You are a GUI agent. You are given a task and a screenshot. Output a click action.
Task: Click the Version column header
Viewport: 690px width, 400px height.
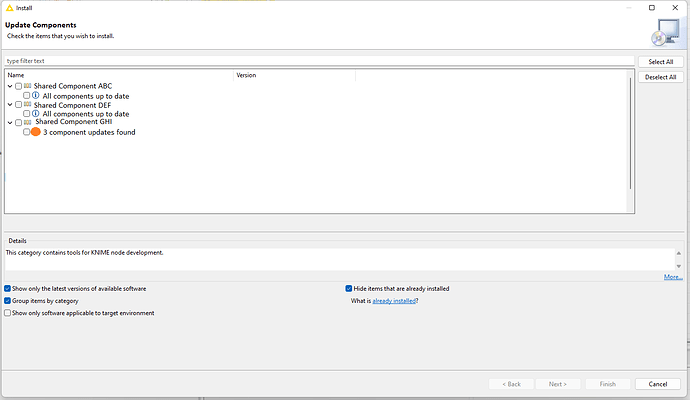[x=294, y=75]
